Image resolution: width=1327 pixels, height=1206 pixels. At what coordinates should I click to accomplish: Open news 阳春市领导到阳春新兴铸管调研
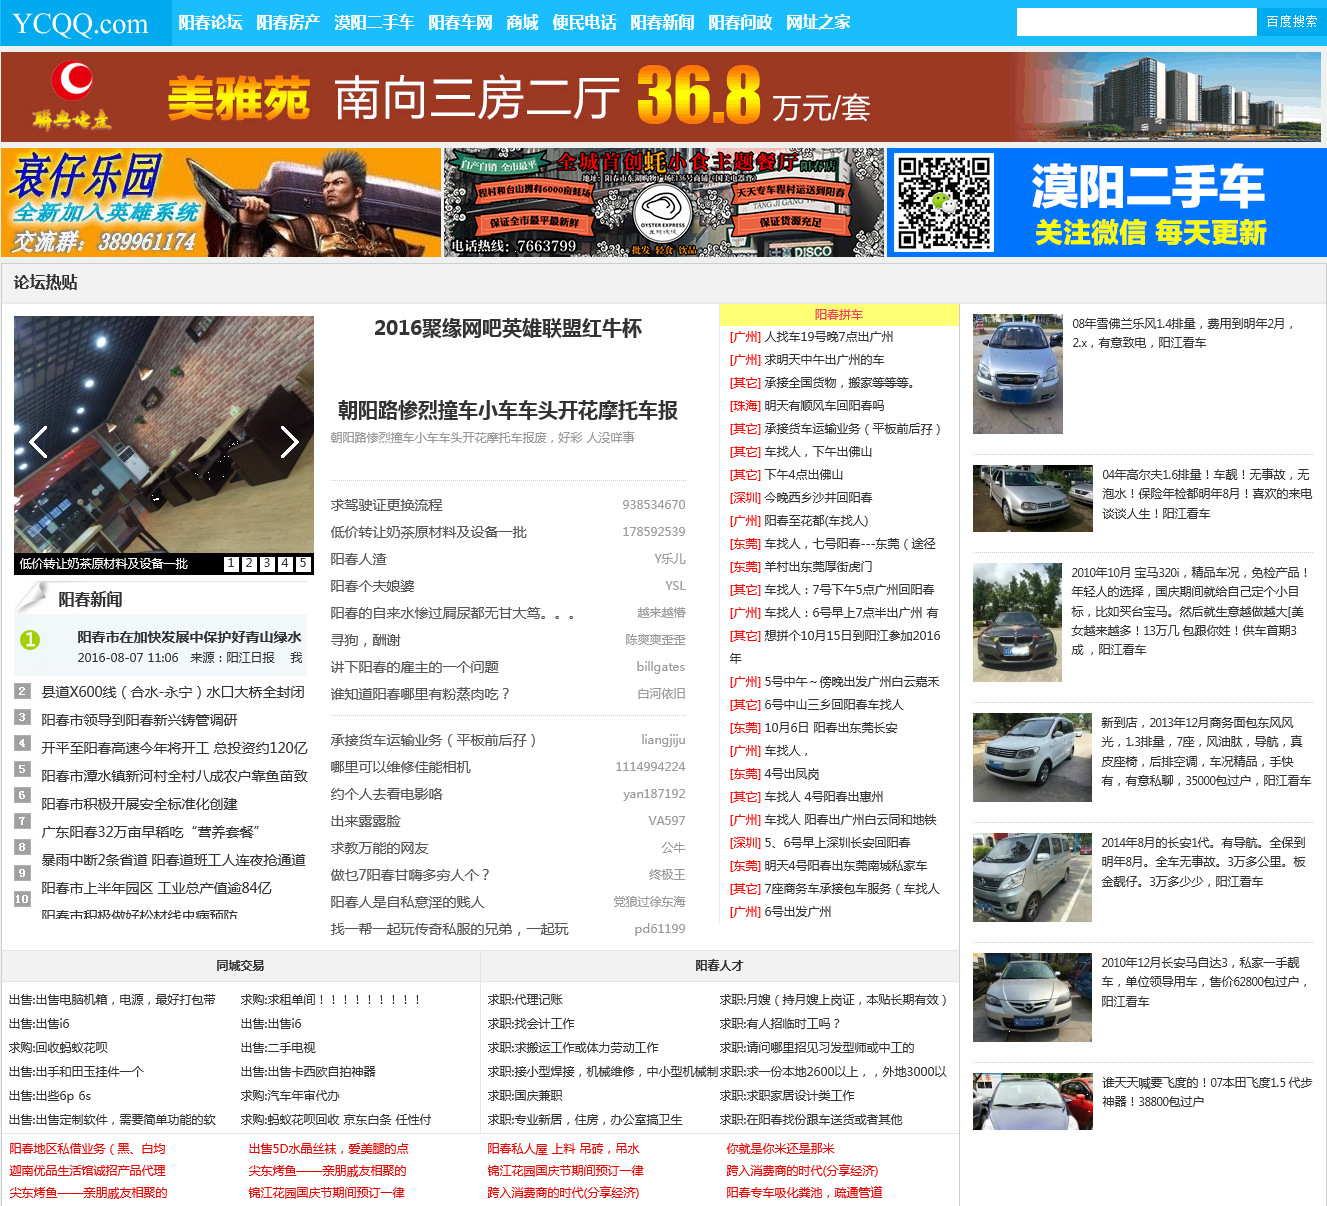pyautogui.click(x=139, y=720)
